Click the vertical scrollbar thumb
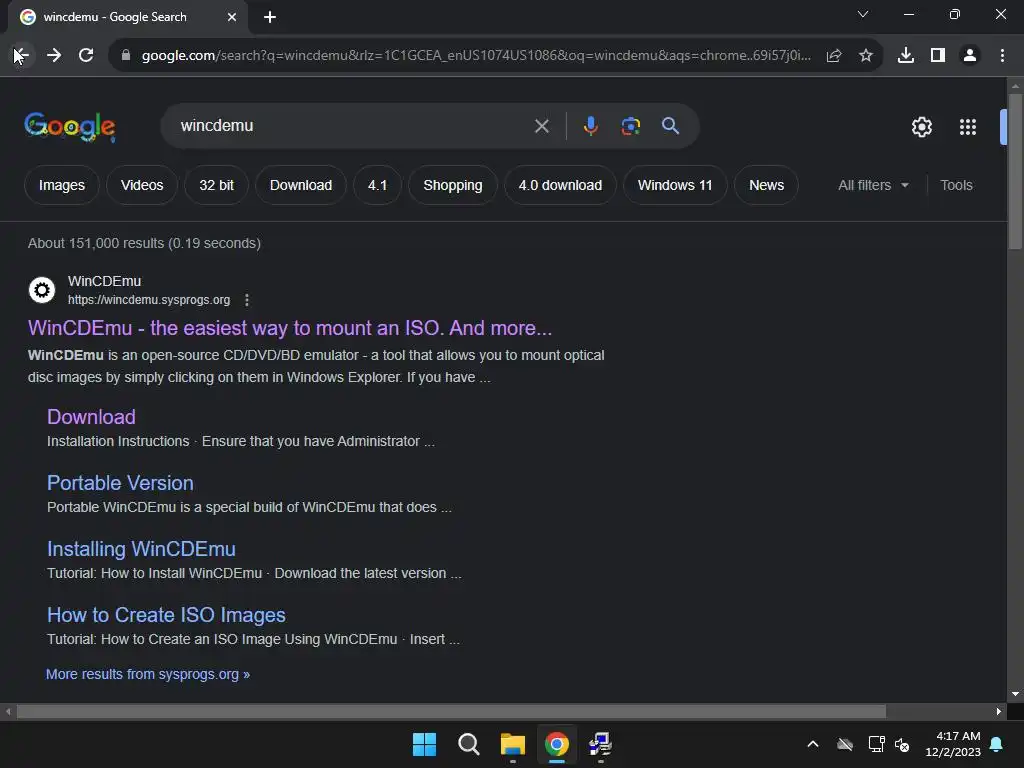 point(1015,171)
